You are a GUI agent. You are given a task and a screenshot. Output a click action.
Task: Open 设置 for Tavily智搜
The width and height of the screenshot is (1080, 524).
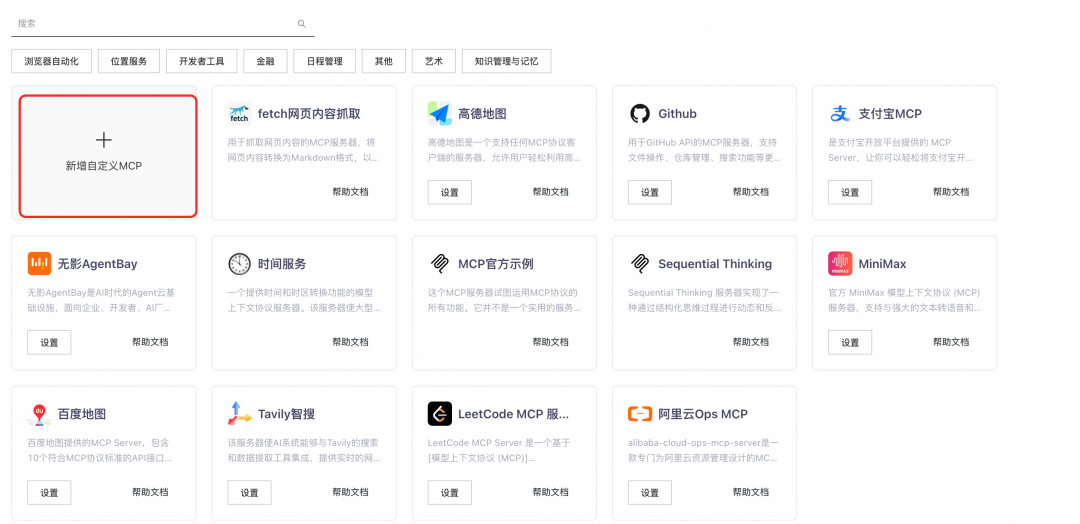pos(249,493)
